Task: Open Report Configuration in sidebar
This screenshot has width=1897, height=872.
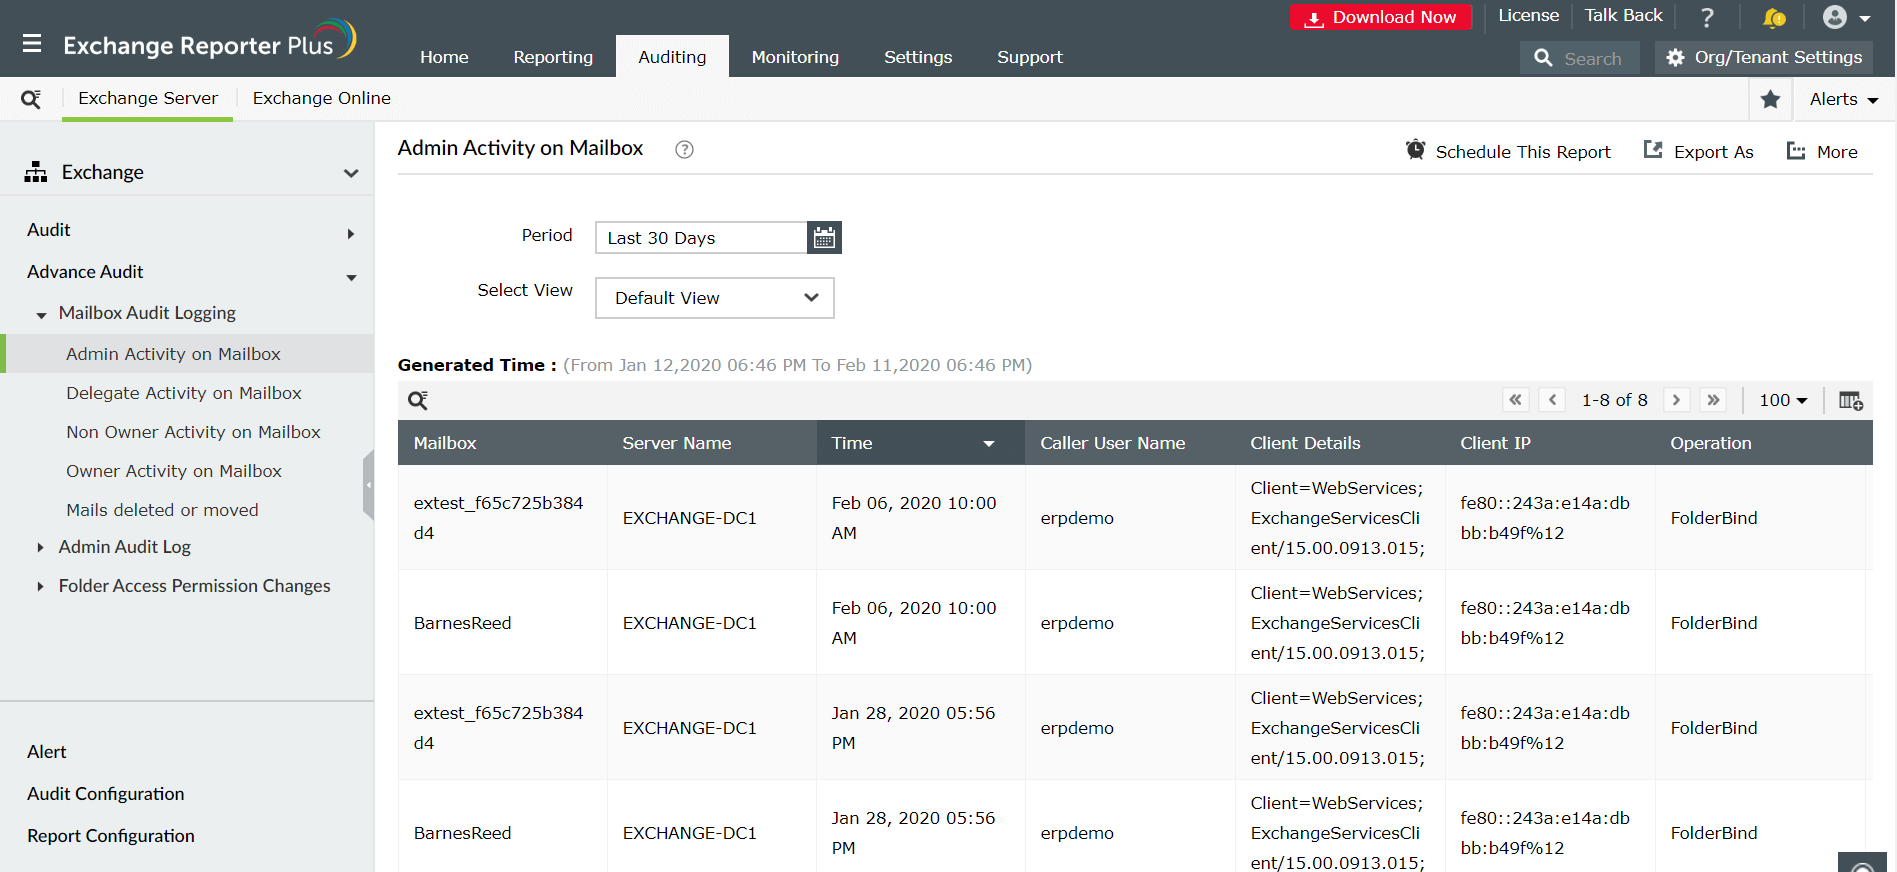Action: (111, 836)
